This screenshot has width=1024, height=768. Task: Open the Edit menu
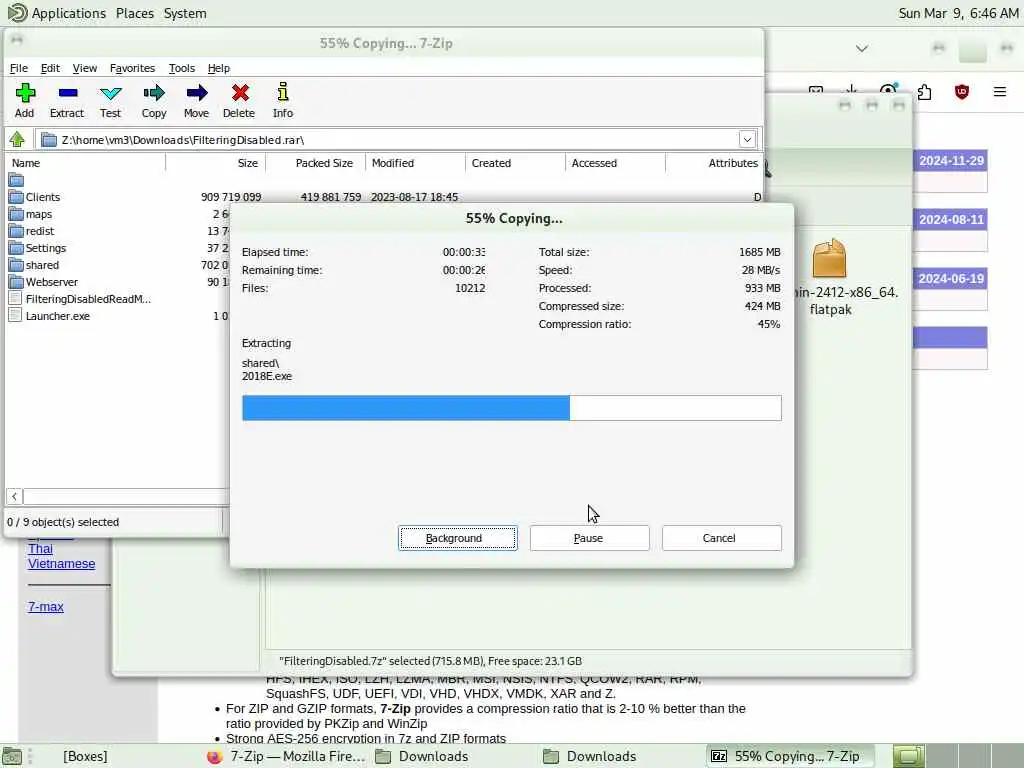pos(50,68)
